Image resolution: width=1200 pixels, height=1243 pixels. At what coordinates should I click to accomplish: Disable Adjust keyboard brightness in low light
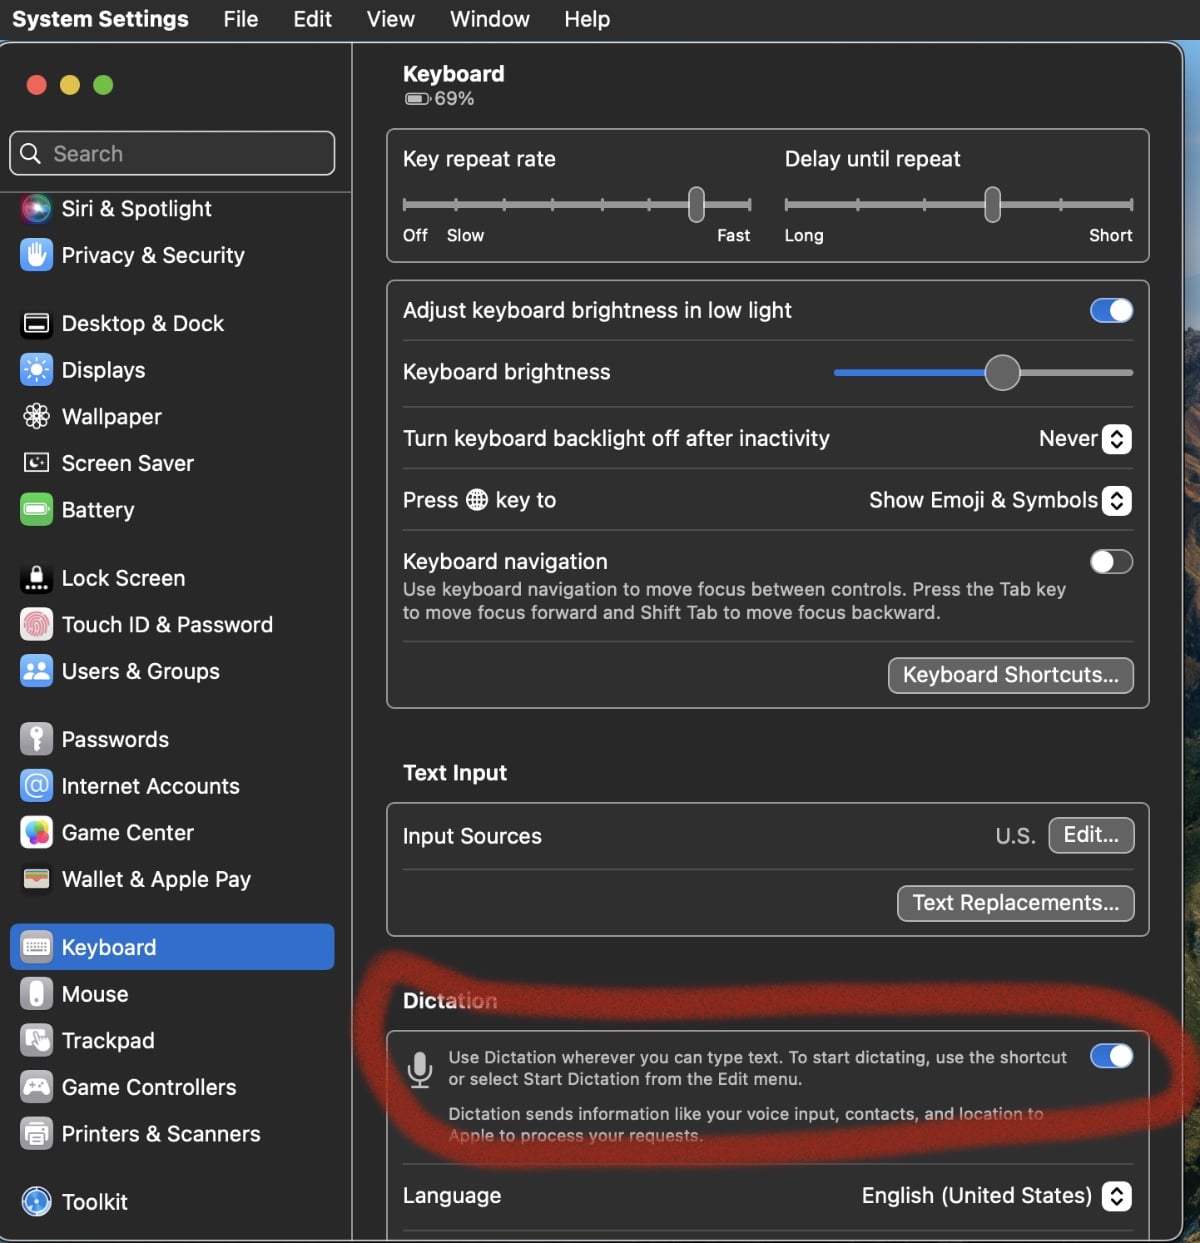pyautogui.click(x=1111, y=311)
